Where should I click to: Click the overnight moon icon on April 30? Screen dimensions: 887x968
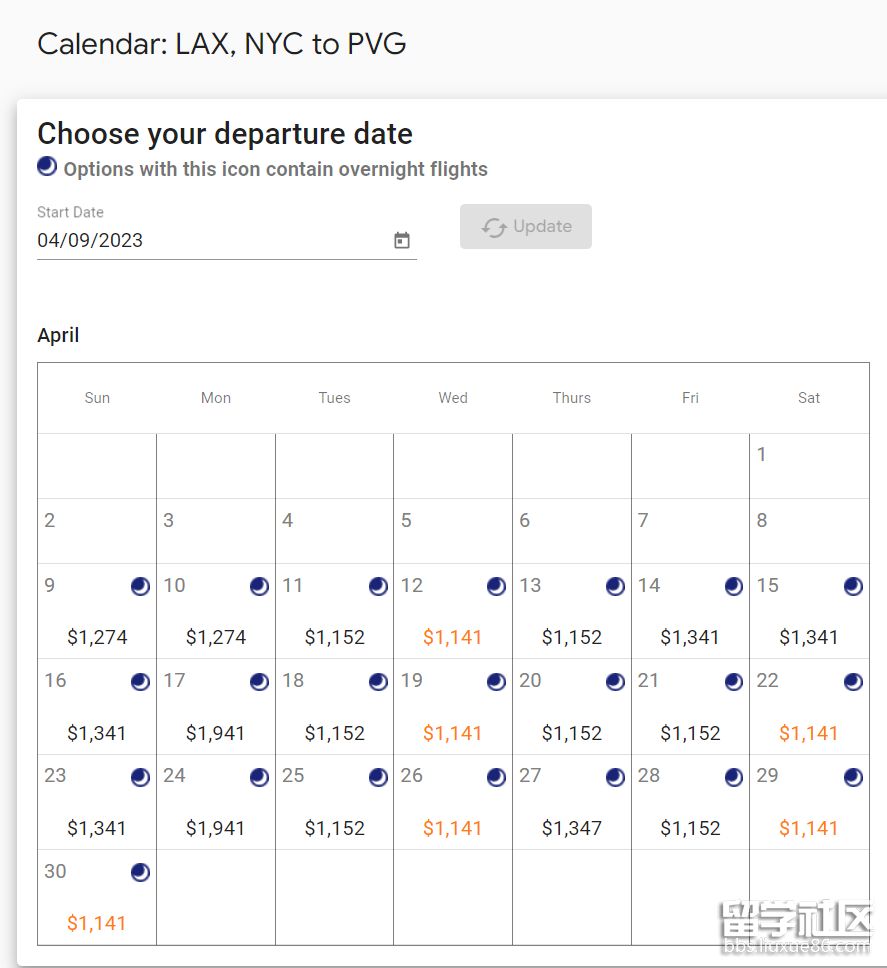coord(141,872)
